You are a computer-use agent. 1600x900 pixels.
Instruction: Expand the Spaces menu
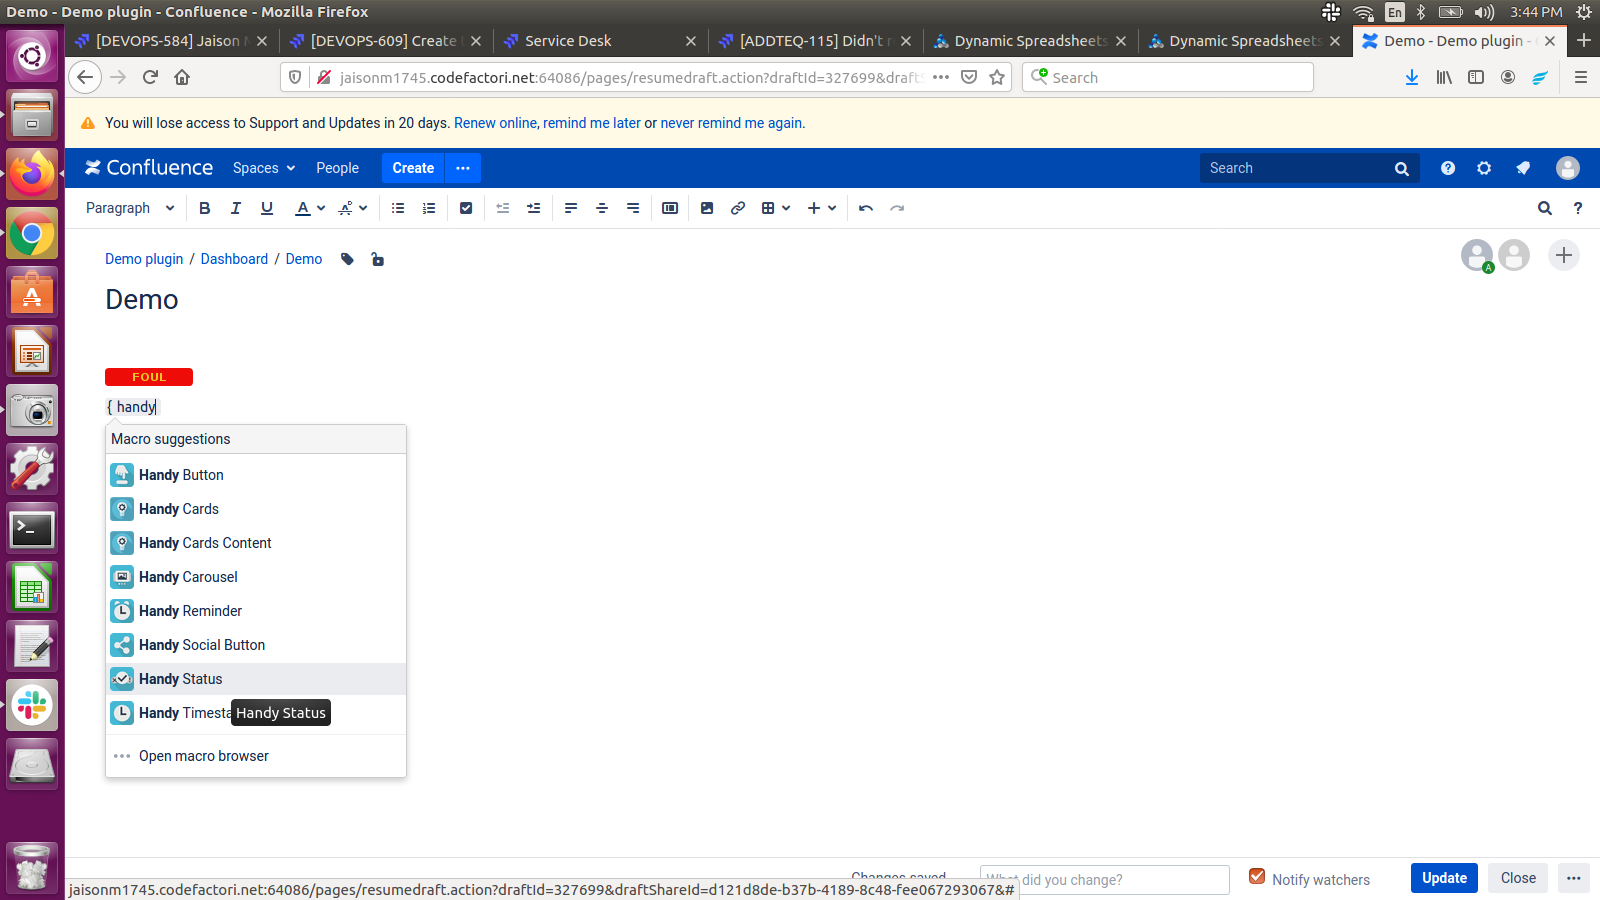coord(264,168)
